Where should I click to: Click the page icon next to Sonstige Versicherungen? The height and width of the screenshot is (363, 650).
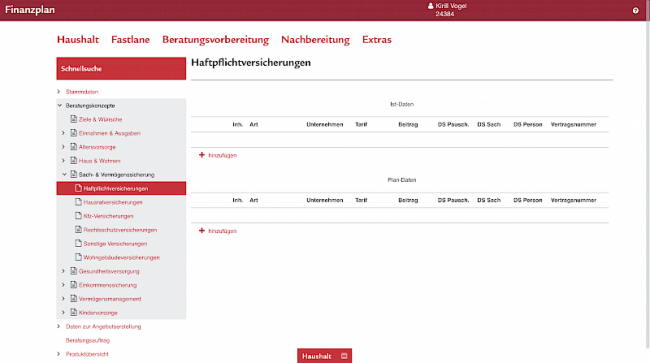click(x=78, y=243)
